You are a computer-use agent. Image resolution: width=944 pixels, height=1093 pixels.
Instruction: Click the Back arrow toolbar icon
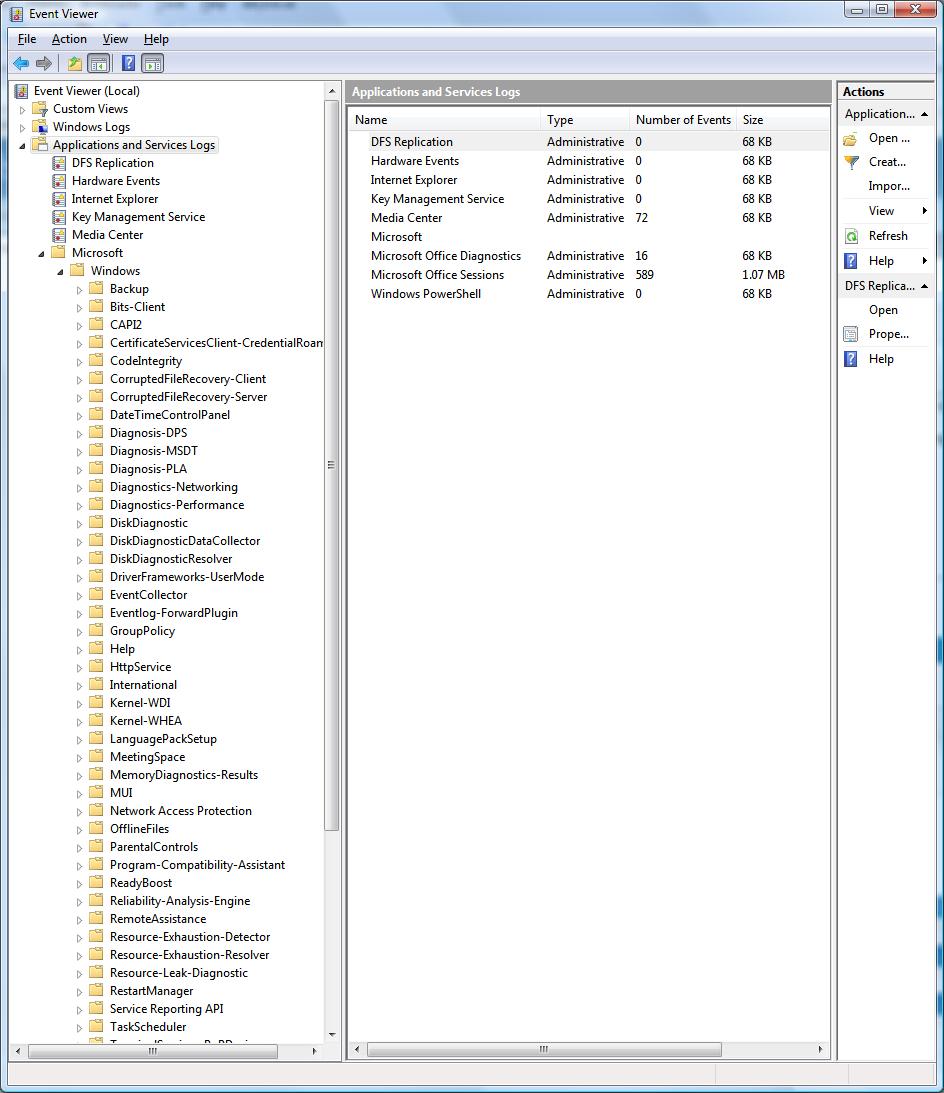(21, 63)
